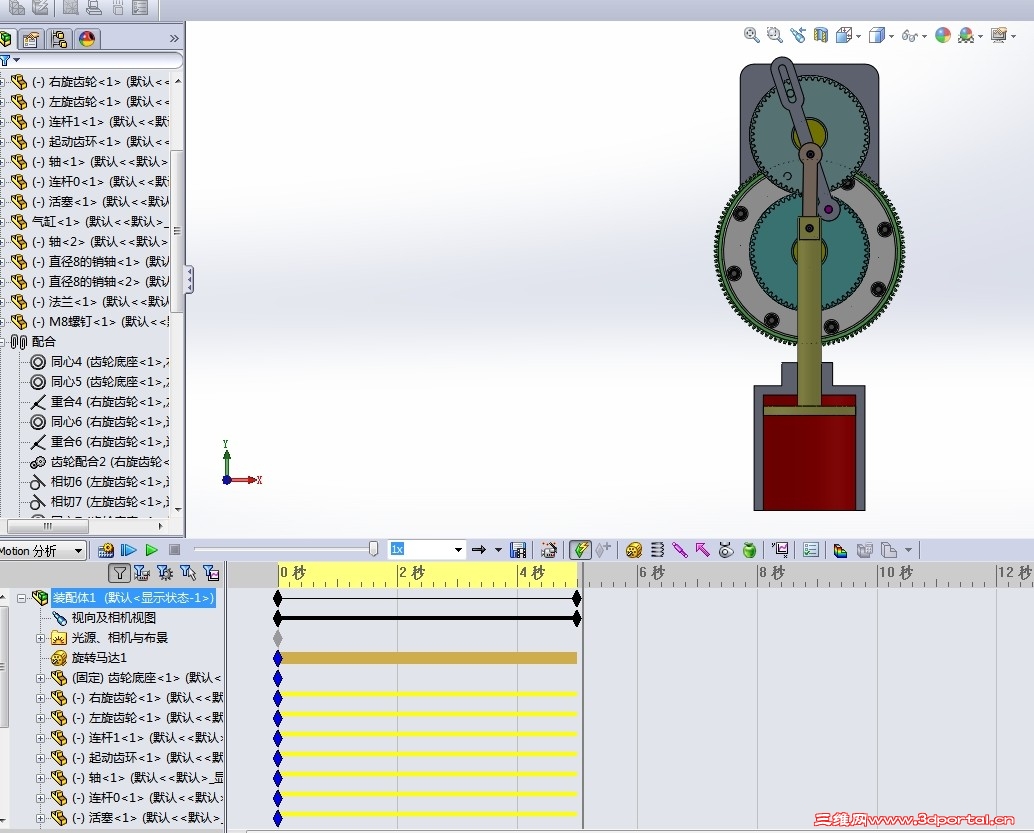Image resolution: width=1034 pixels, height=833 pixels.
Task: Expand 活塞<1> node in timeline tree
Action: click(40, 818)
